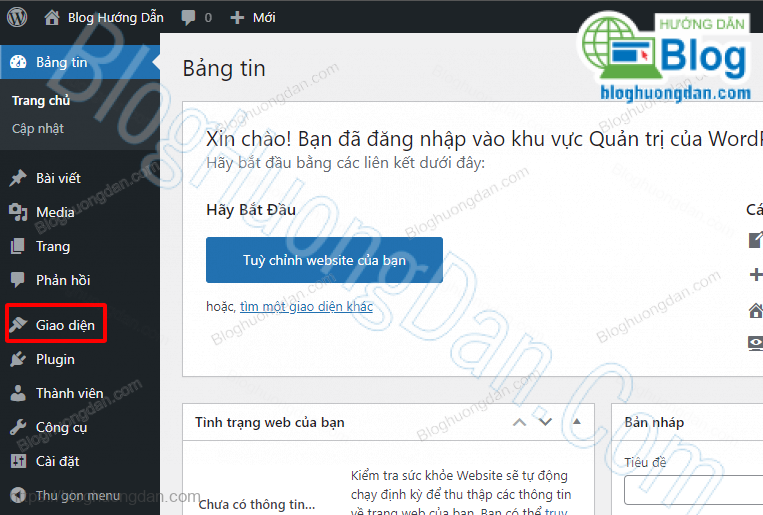
Task: Click the Công cụ wrench icon
Action: (18, 427)
